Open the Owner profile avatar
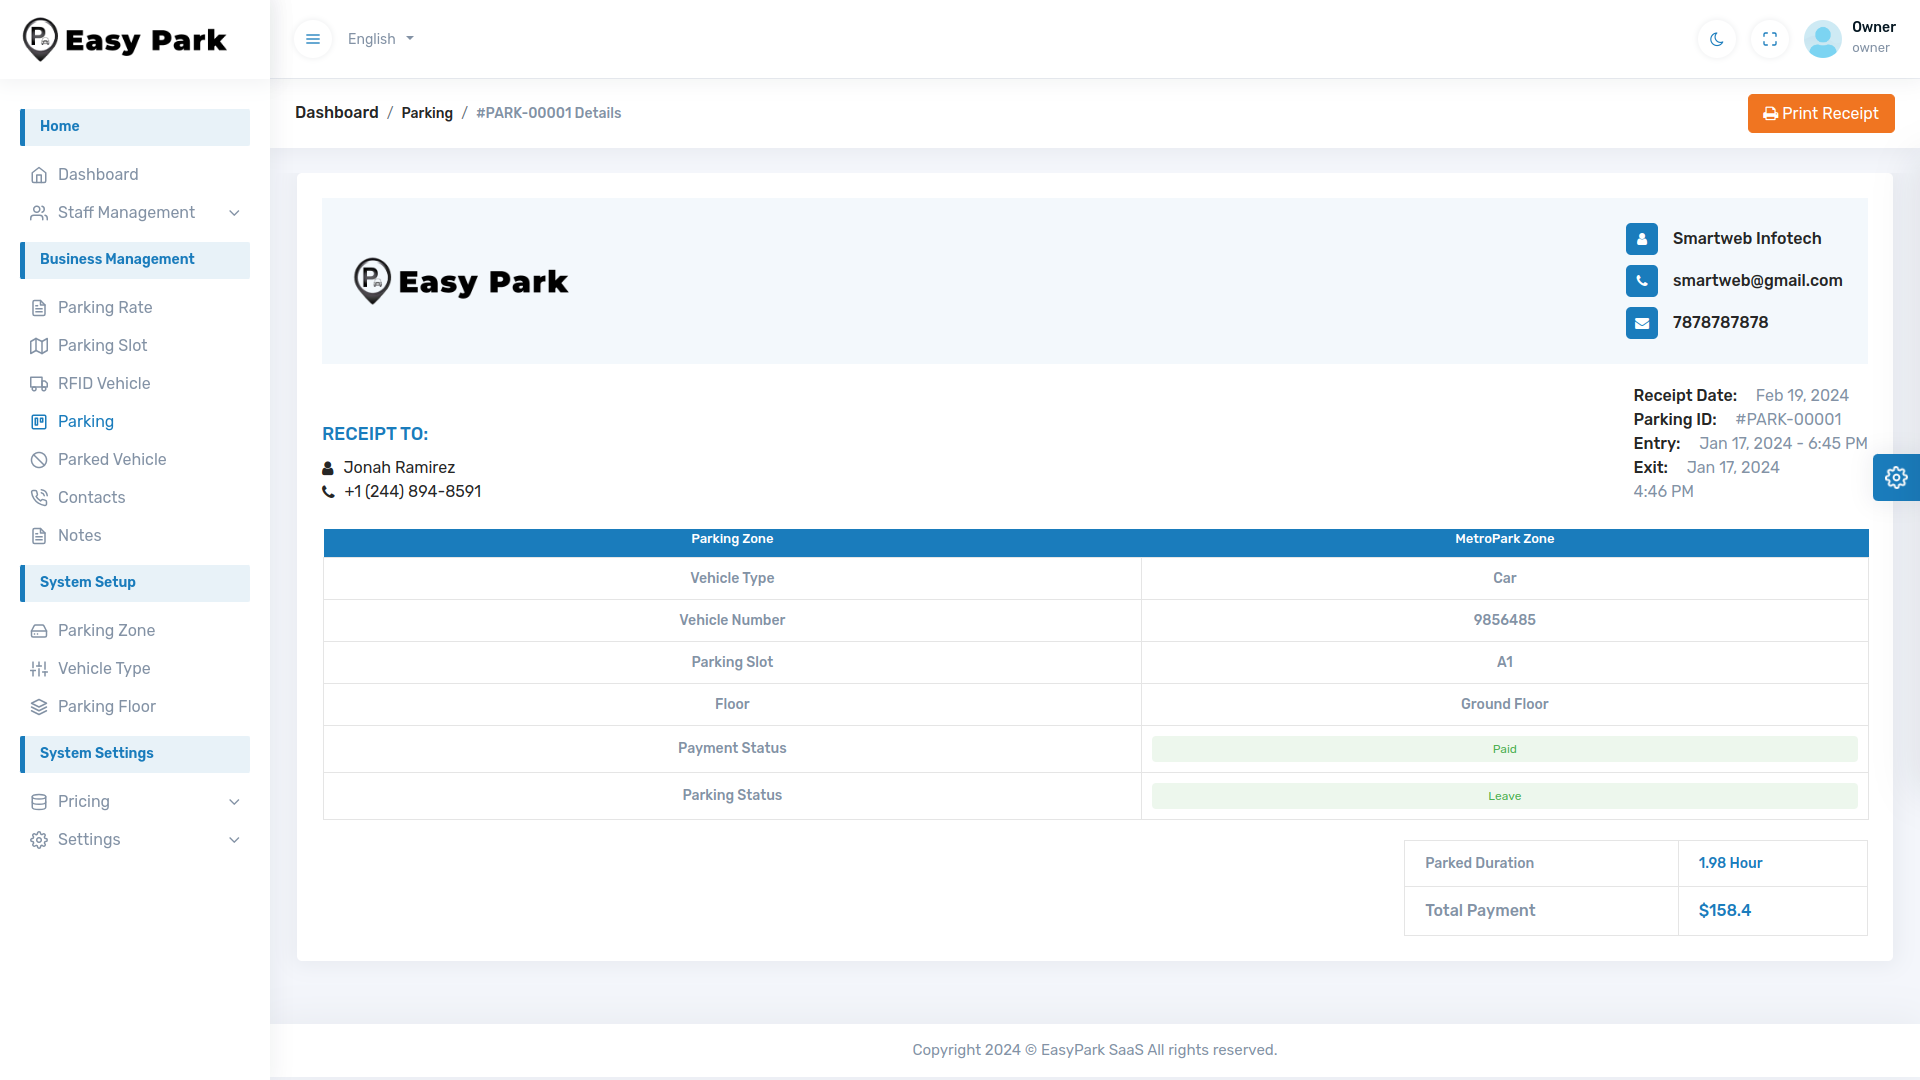This screenshot has width=1920, height=1080. [1822, 38]
